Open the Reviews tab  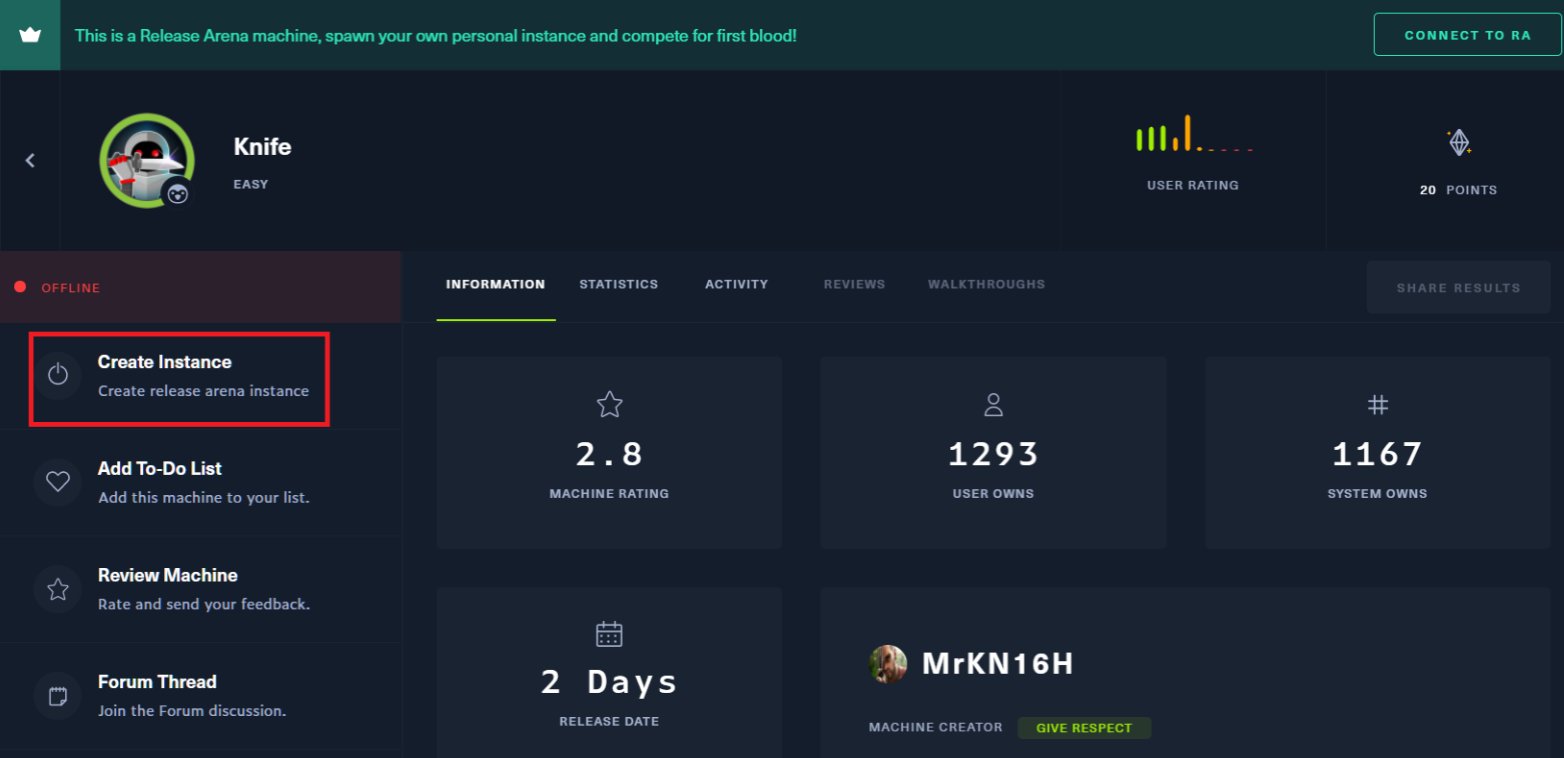(854, 284)
